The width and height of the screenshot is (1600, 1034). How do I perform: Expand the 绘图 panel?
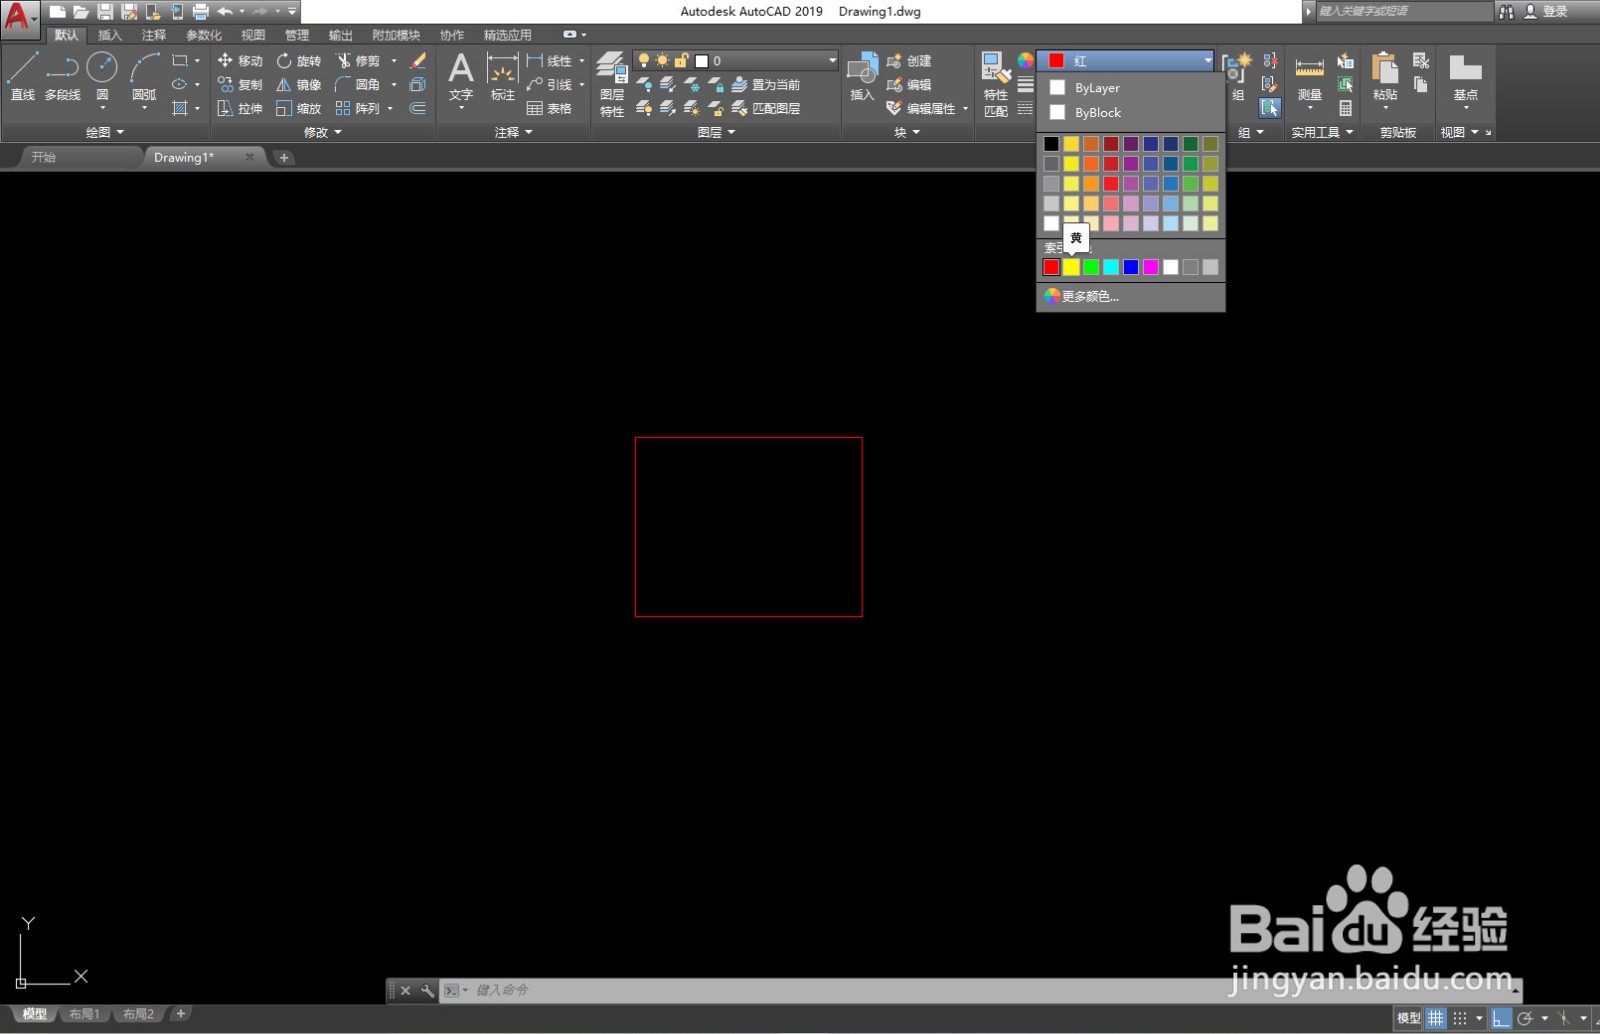tap(105, 132)
